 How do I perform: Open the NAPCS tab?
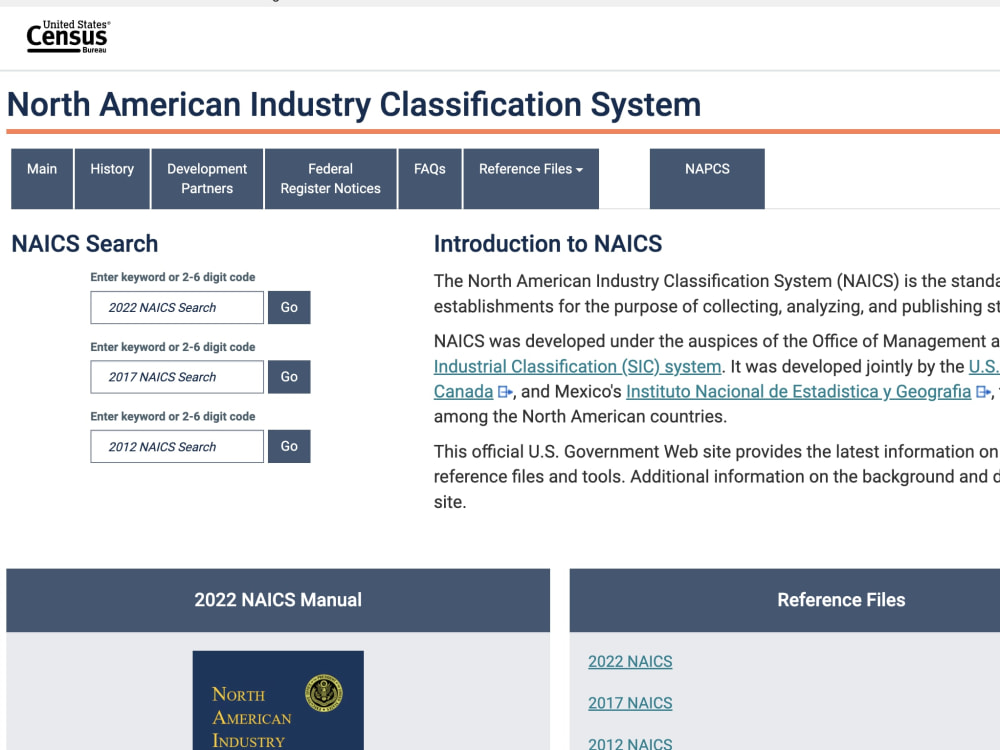(x=707, y=179)
